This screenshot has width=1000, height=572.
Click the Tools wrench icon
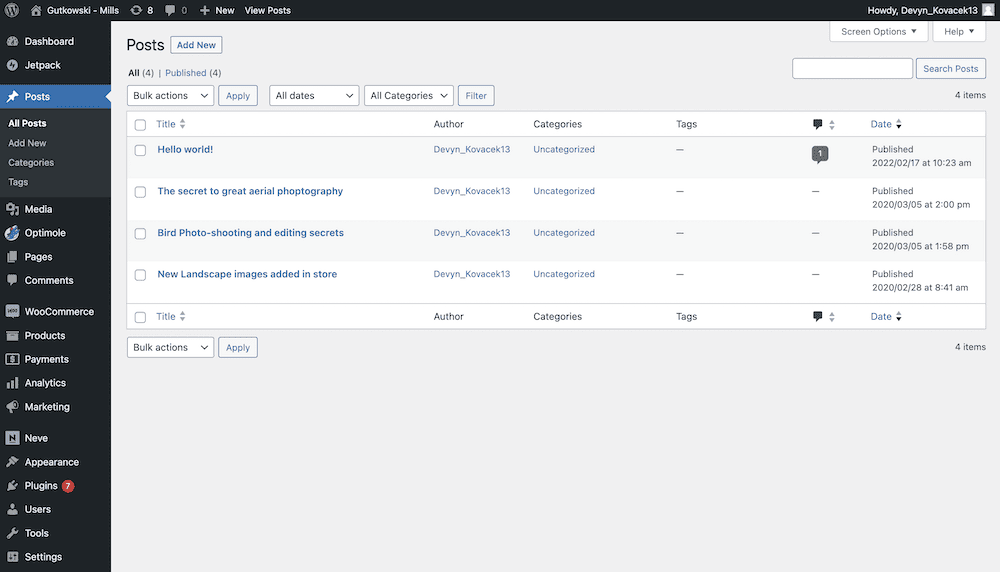pos(12,533)
